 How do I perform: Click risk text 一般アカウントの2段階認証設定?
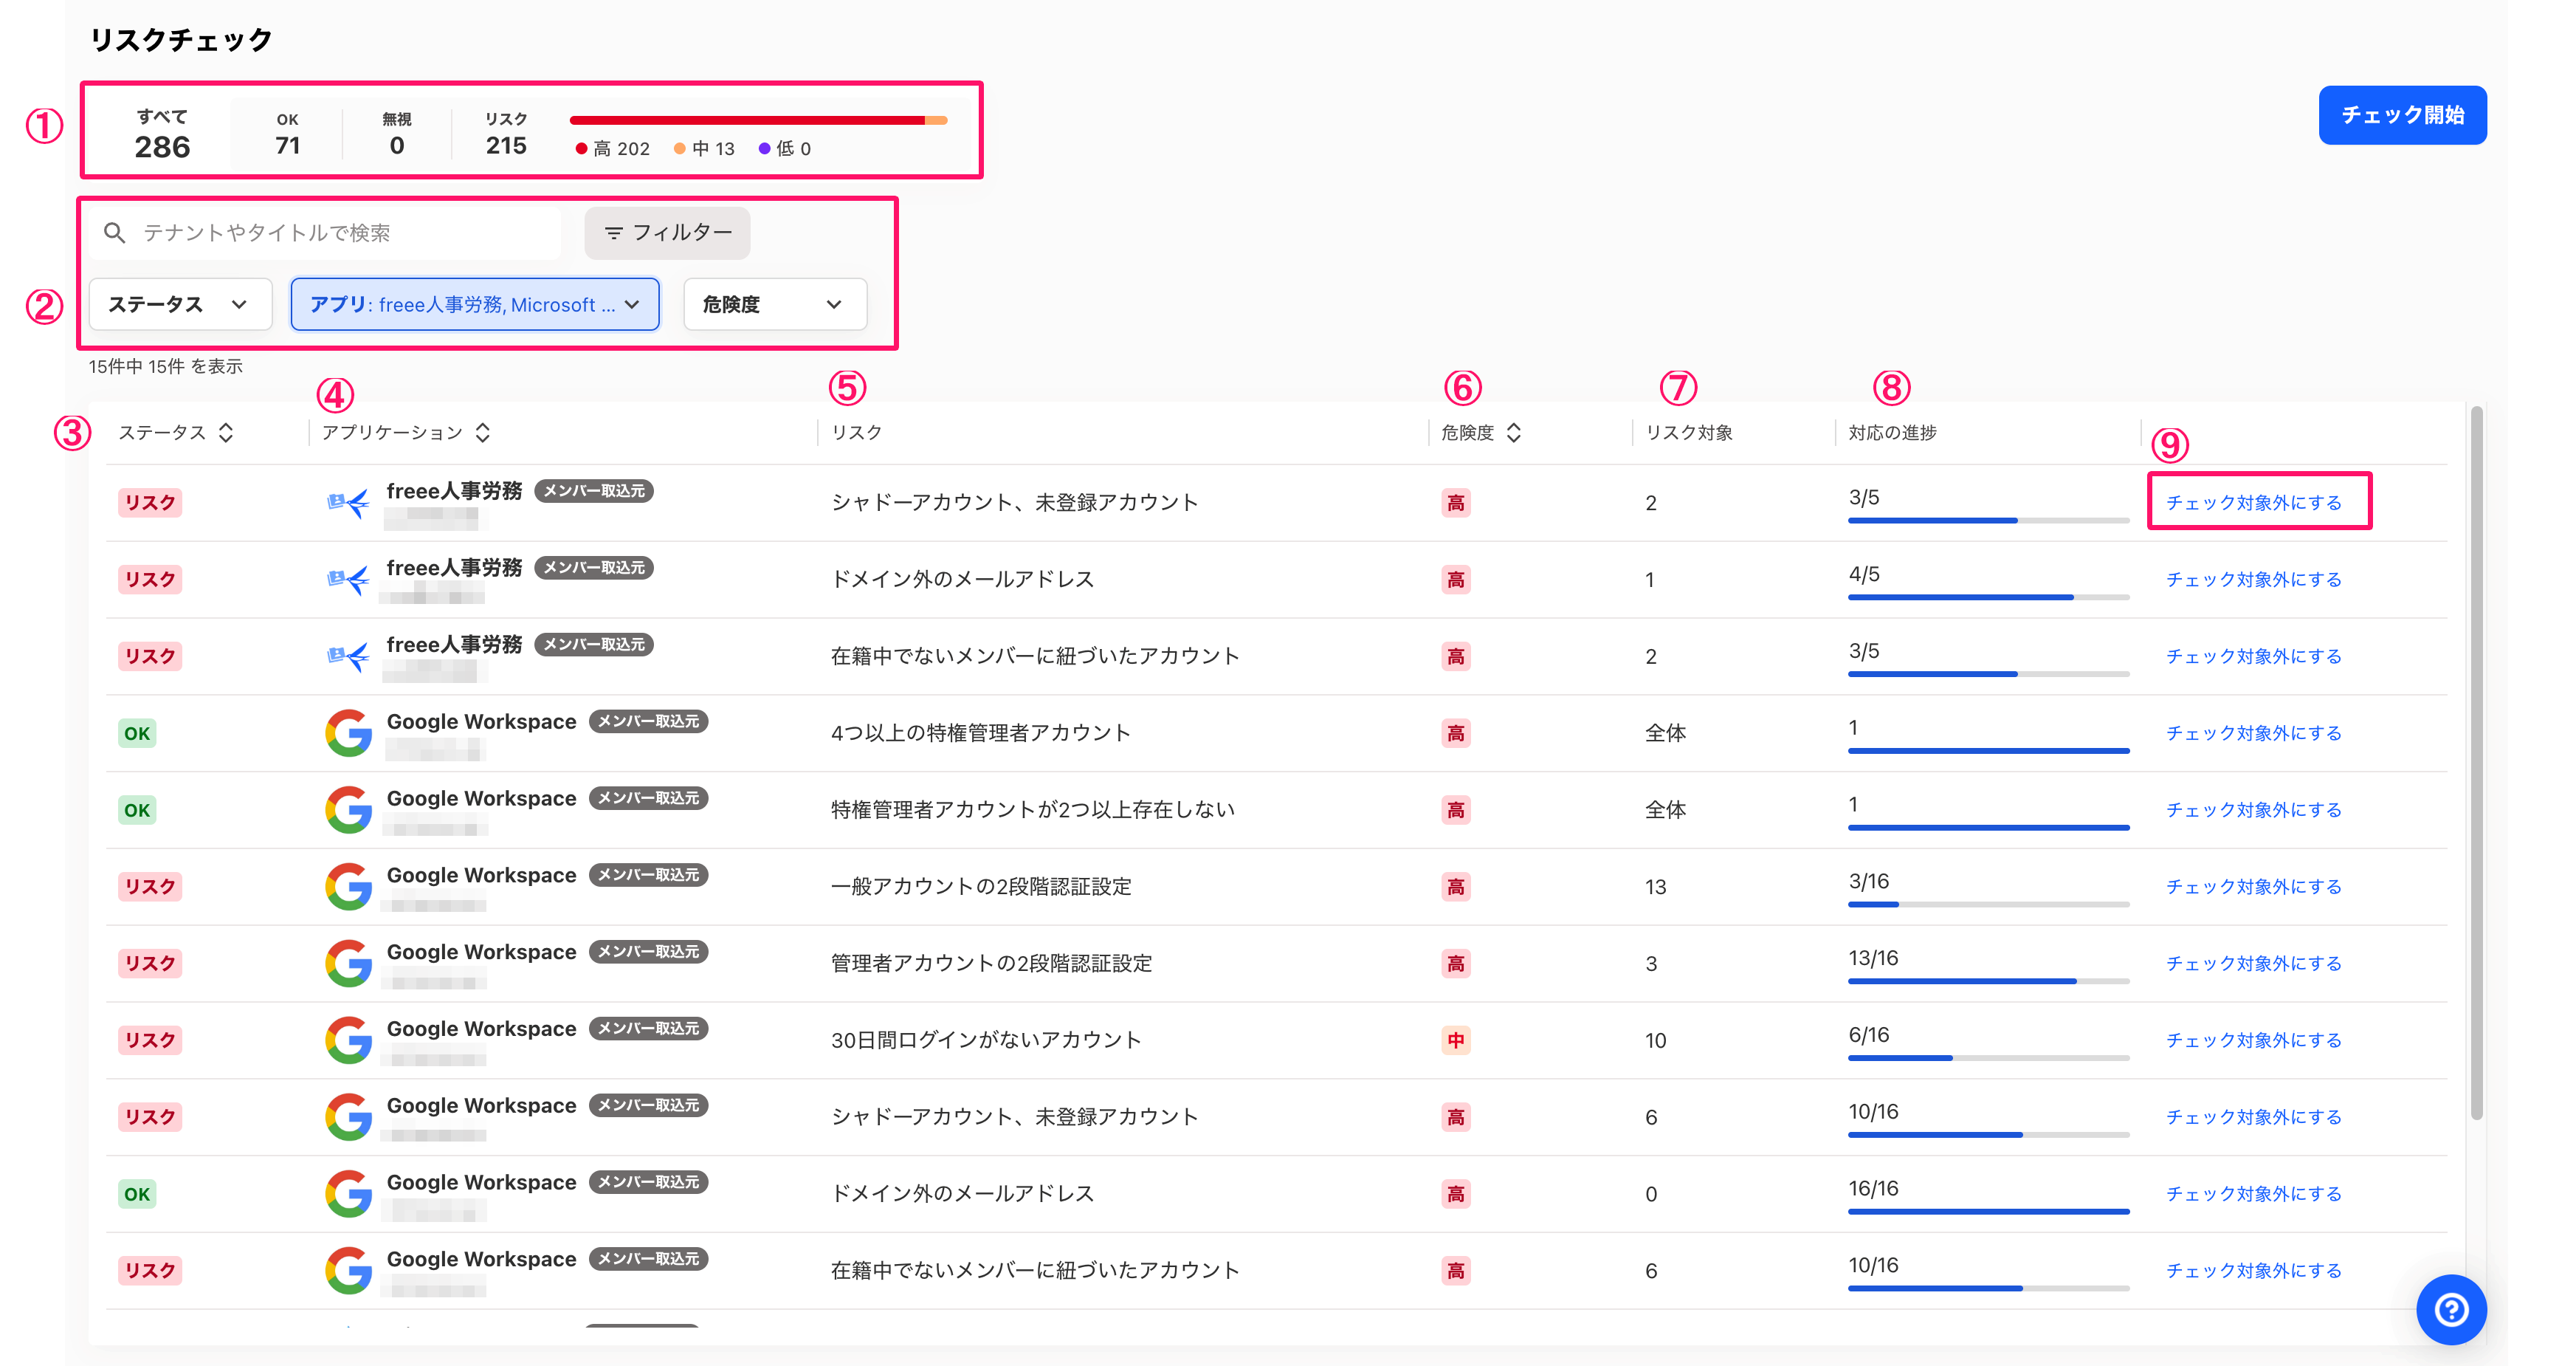point(981,886)
